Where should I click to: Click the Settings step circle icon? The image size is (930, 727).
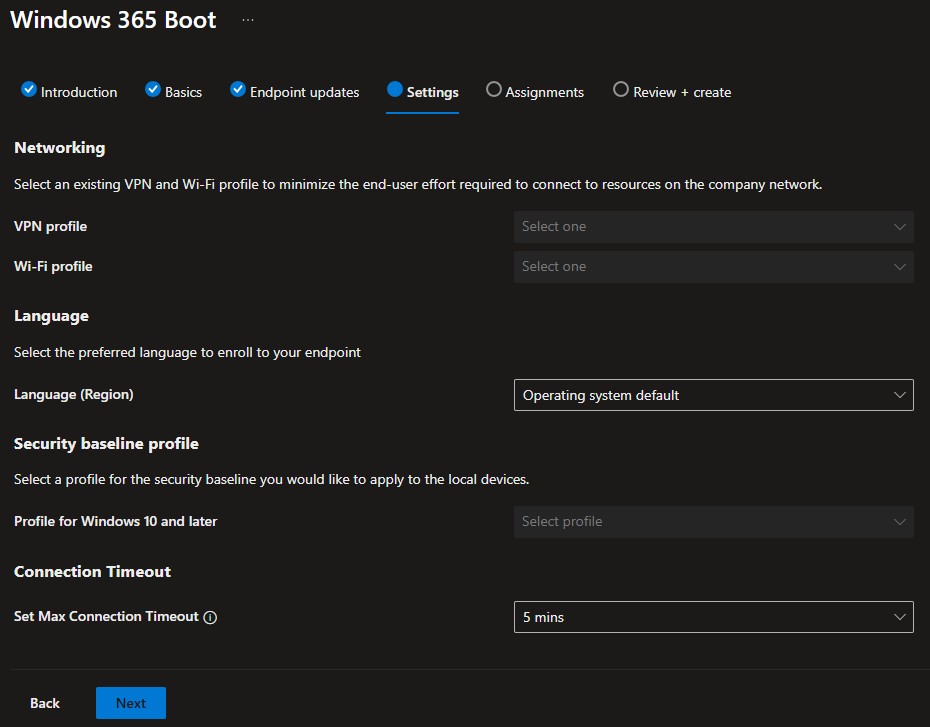click(x=394, y=89)
